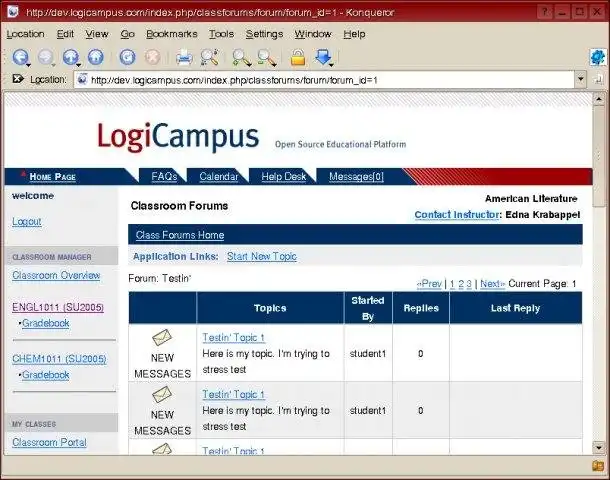Image resolution: width=610 pixels, height=480 pixels.
Task: Click the security padlock icon
Action: pos(298,58)
